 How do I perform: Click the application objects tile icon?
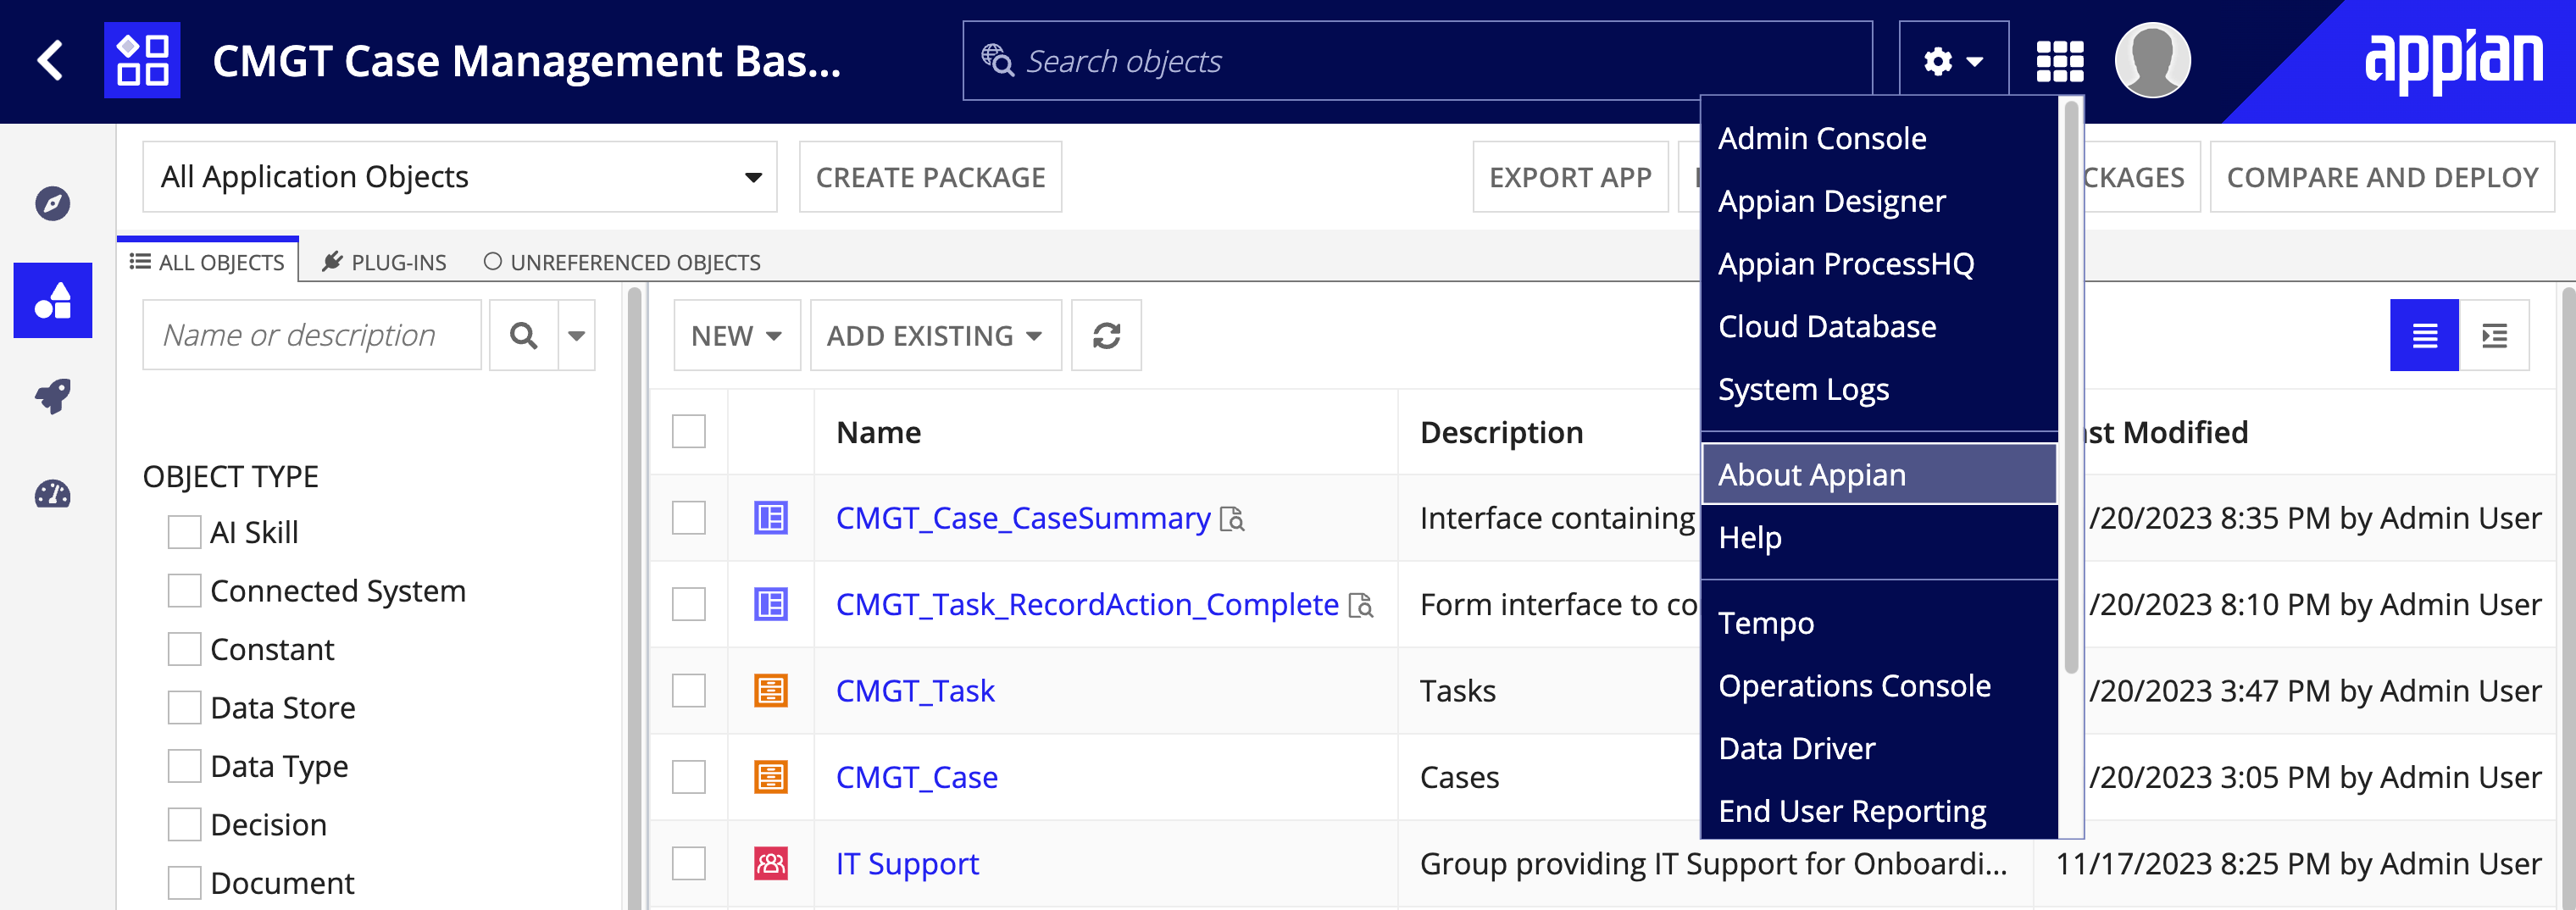[x=142, y=60]
